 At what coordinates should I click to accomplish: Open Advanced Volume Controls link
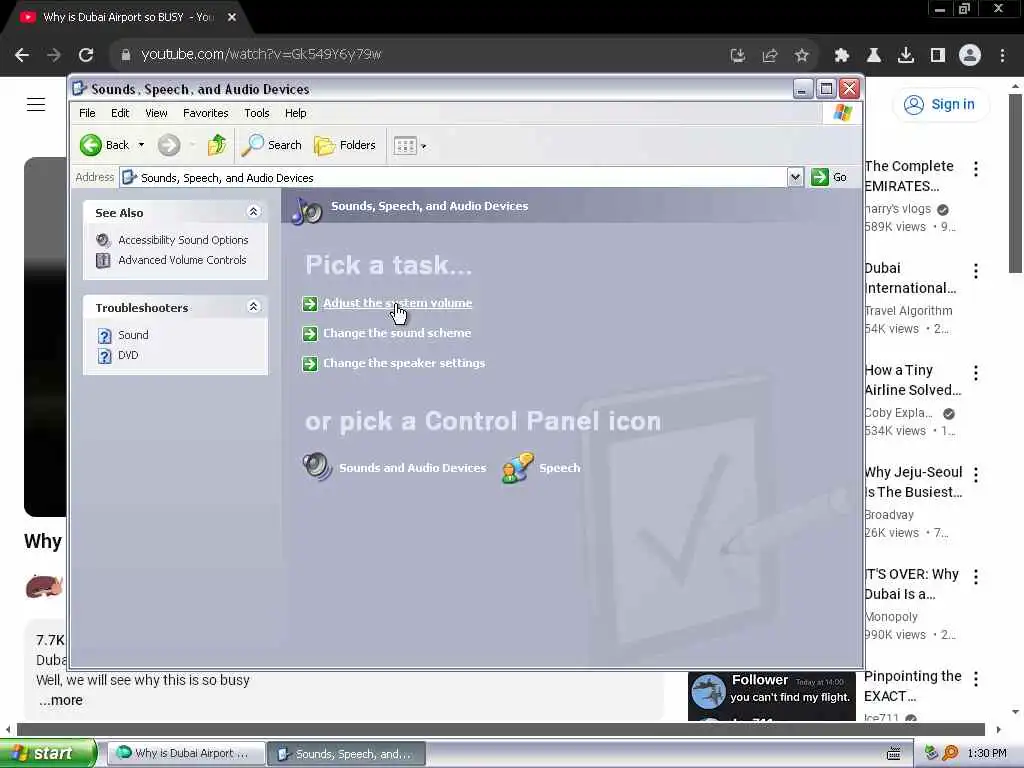point(182,260)
